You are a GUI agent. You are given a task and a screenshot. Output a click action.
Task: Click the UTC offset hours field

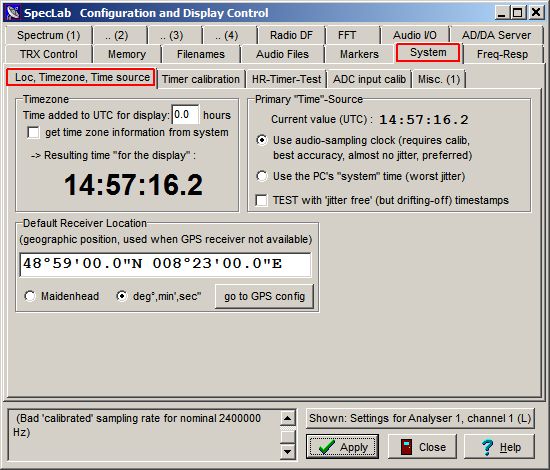click(x=185, y=115)
